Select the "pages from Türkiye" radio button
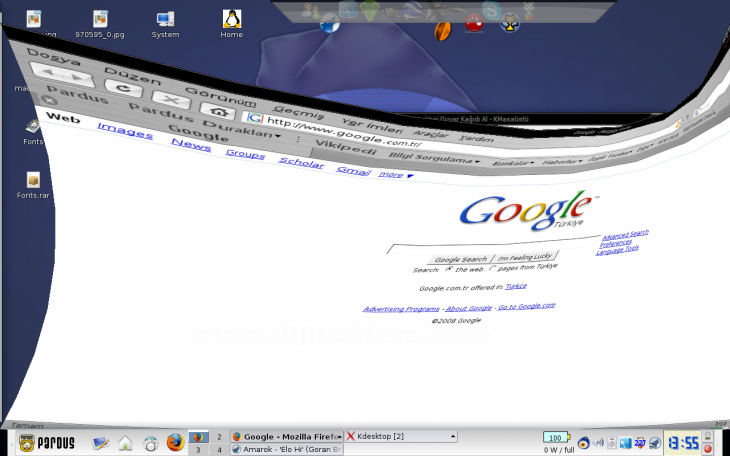730x456 pixels. [x=491, y=267]
